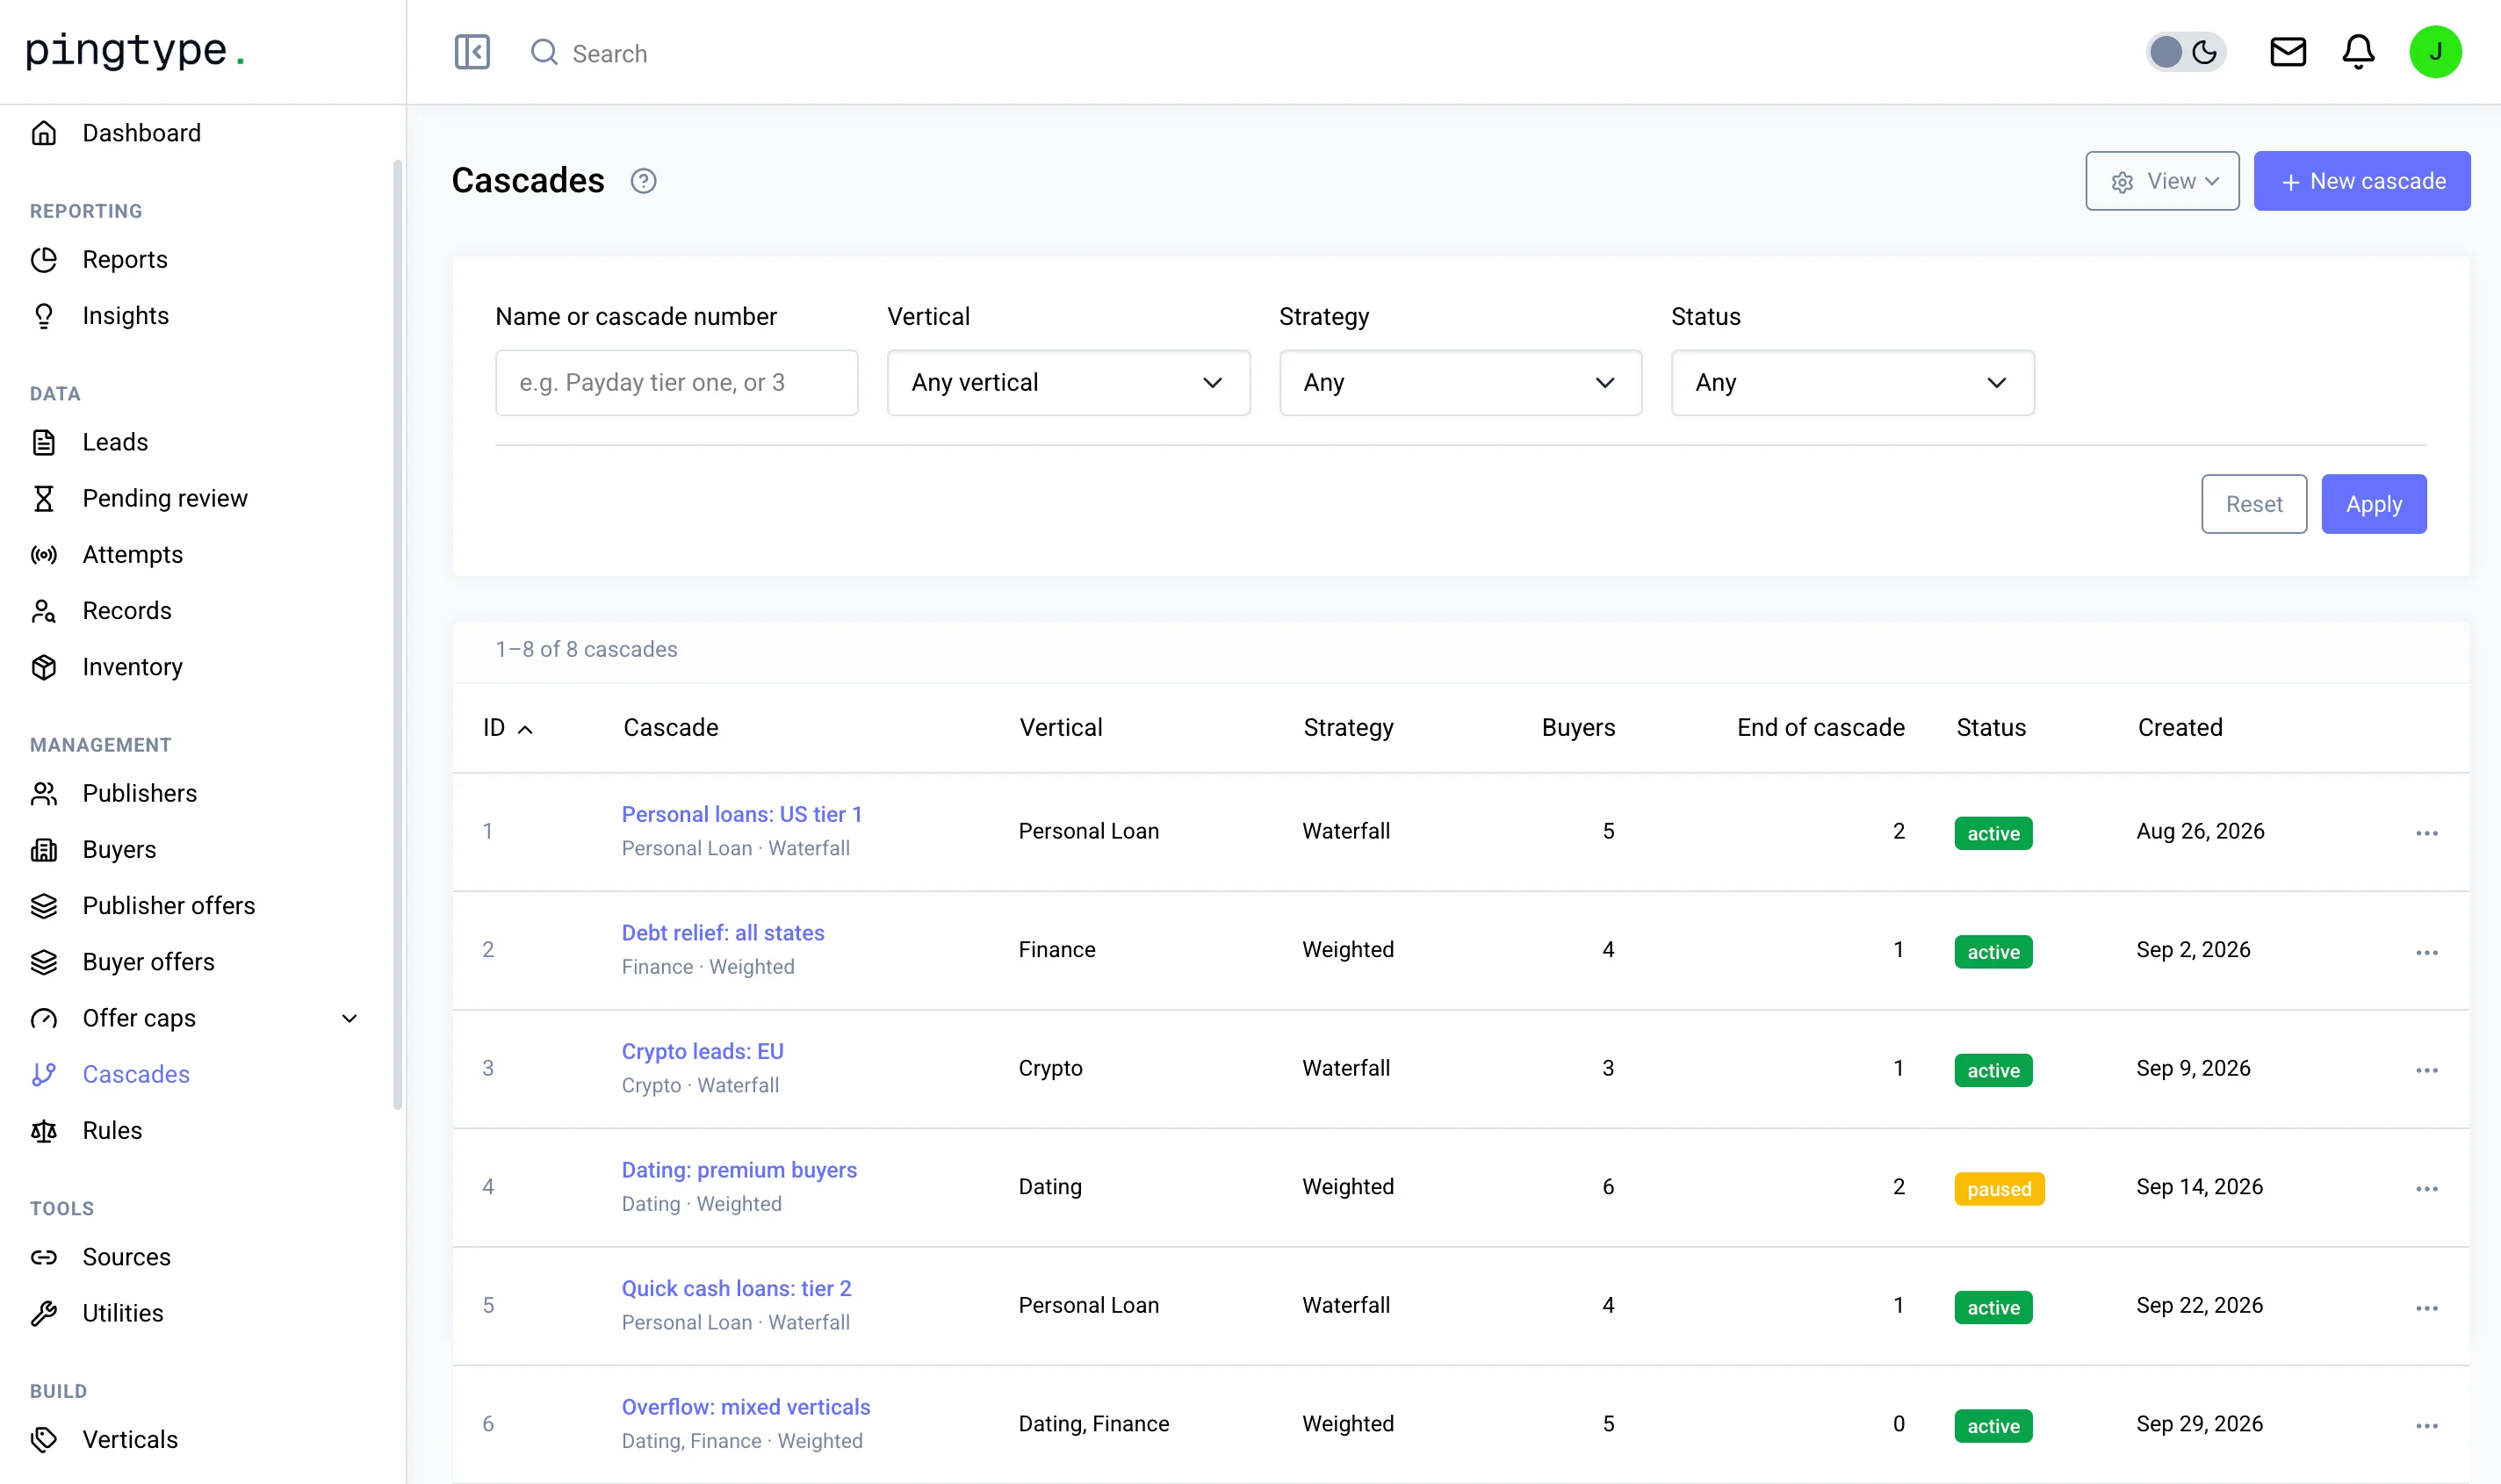The height and width of the screenshot is (1484, 2501).
Task: Open the mail inbox icon
Action: (x=2288, y=52)
